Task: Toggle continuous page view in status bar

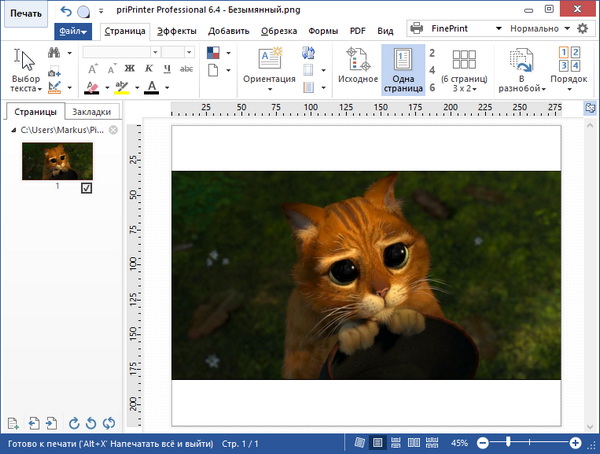Action: 396,443
